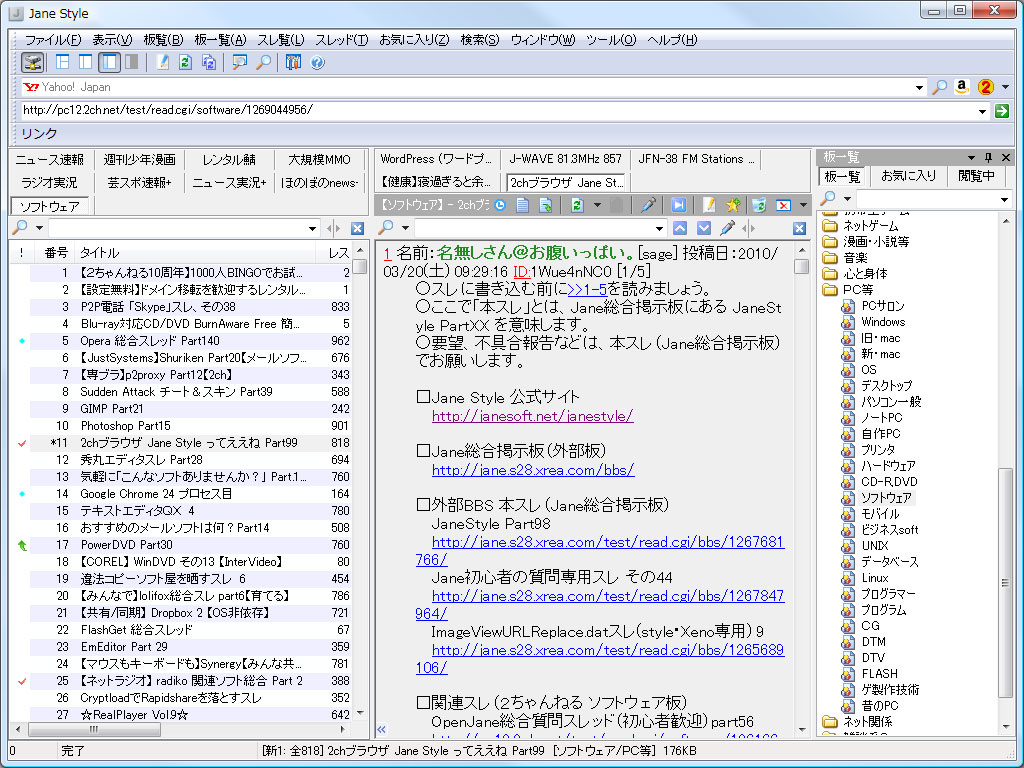Open settings via the tools icon in main toolbar
This screenshot has width=1024, height=768.
point(293,62)
